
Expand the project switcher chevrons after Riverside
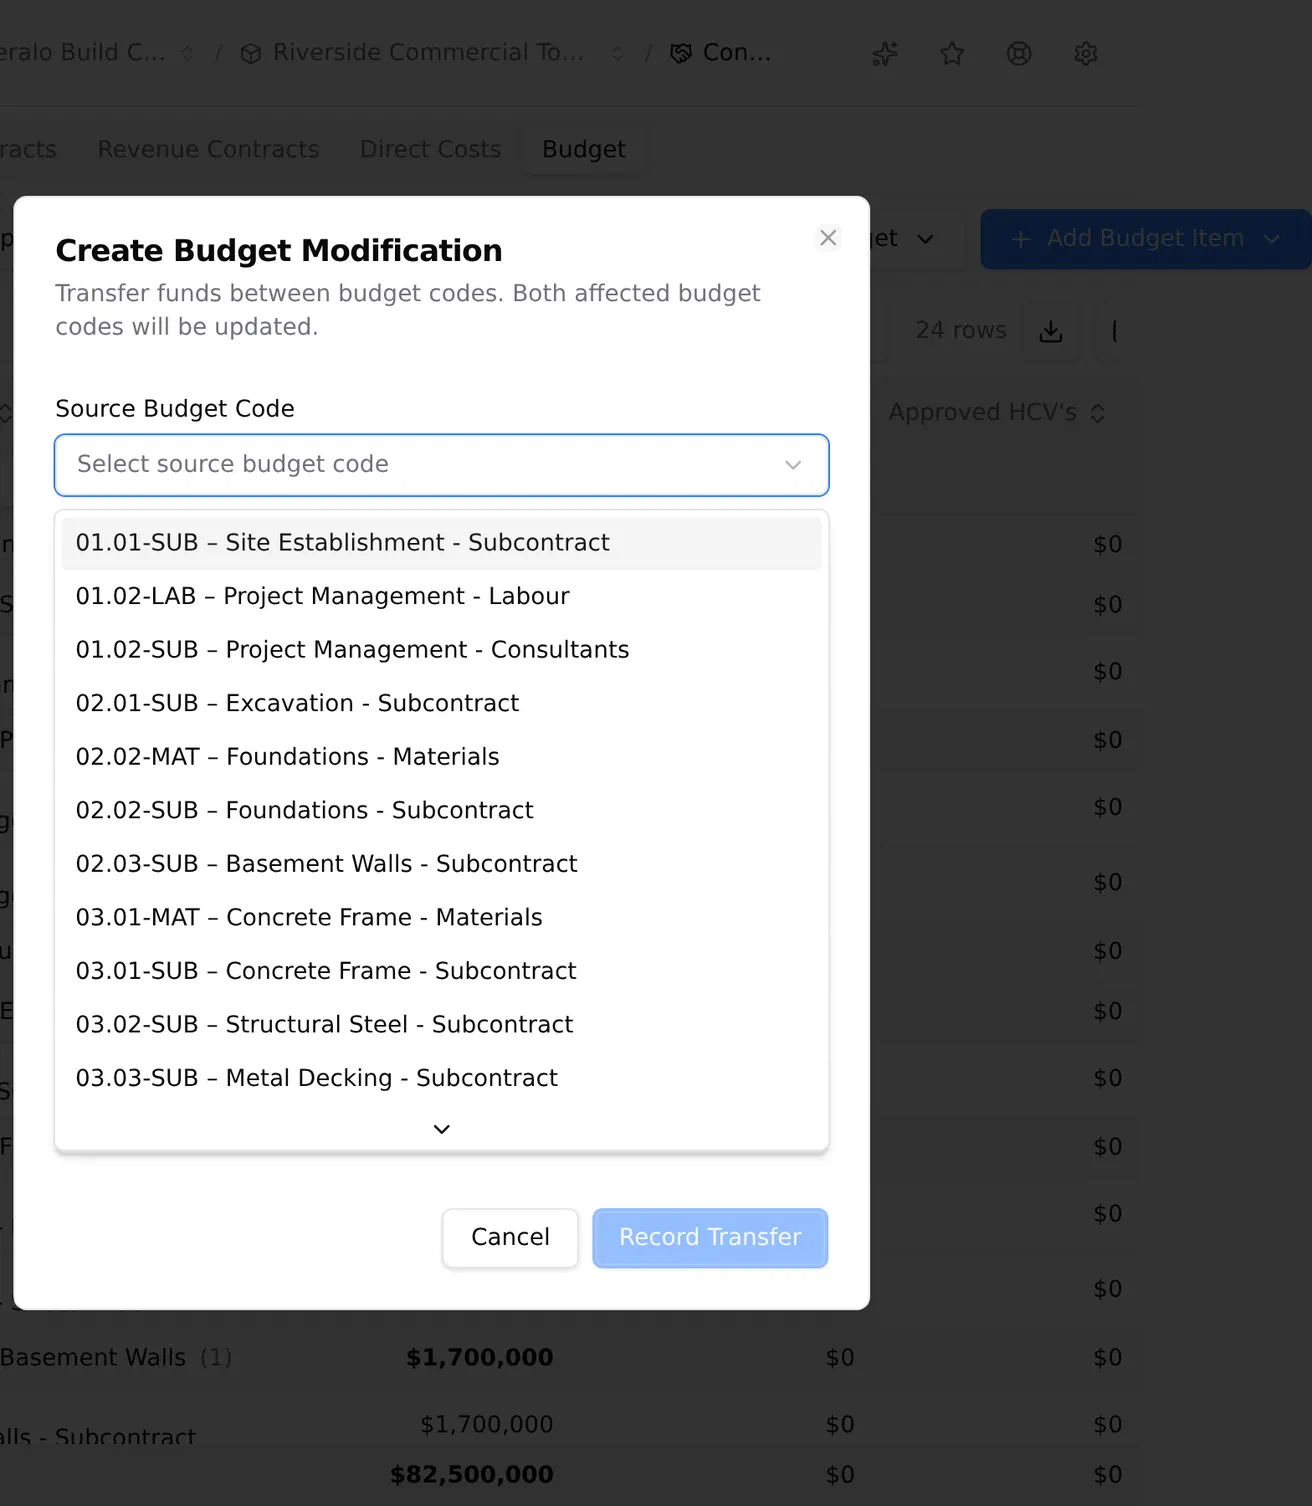pyautogui.click(x=617, y=53)
